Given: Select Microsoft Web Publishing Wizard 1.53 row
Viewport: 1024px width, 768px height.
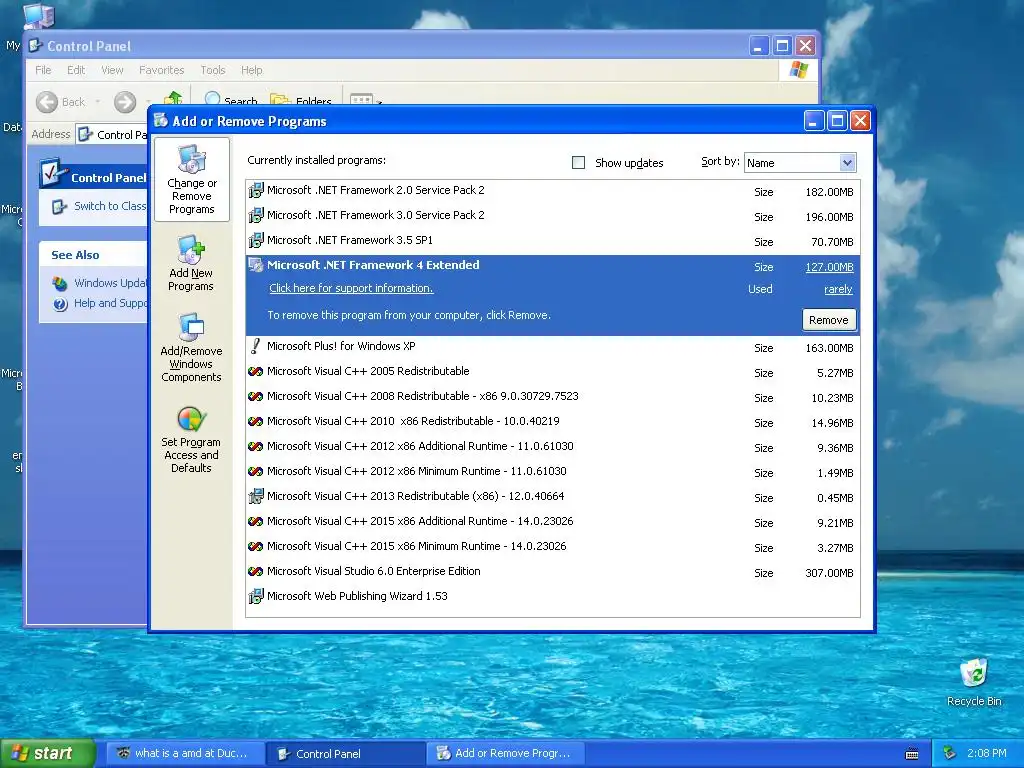Looking at the screenshot, I should click(552, 596).
